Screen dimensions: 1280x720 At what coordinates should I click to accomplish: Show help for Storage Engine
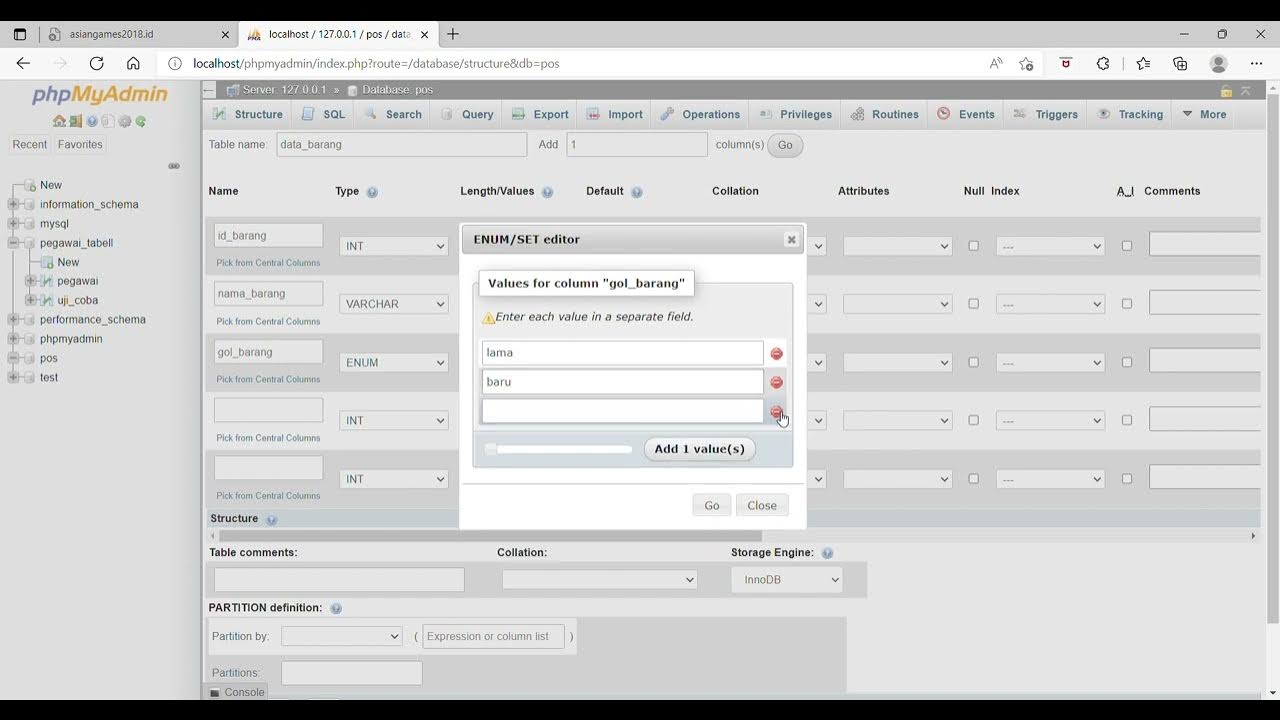827,553
